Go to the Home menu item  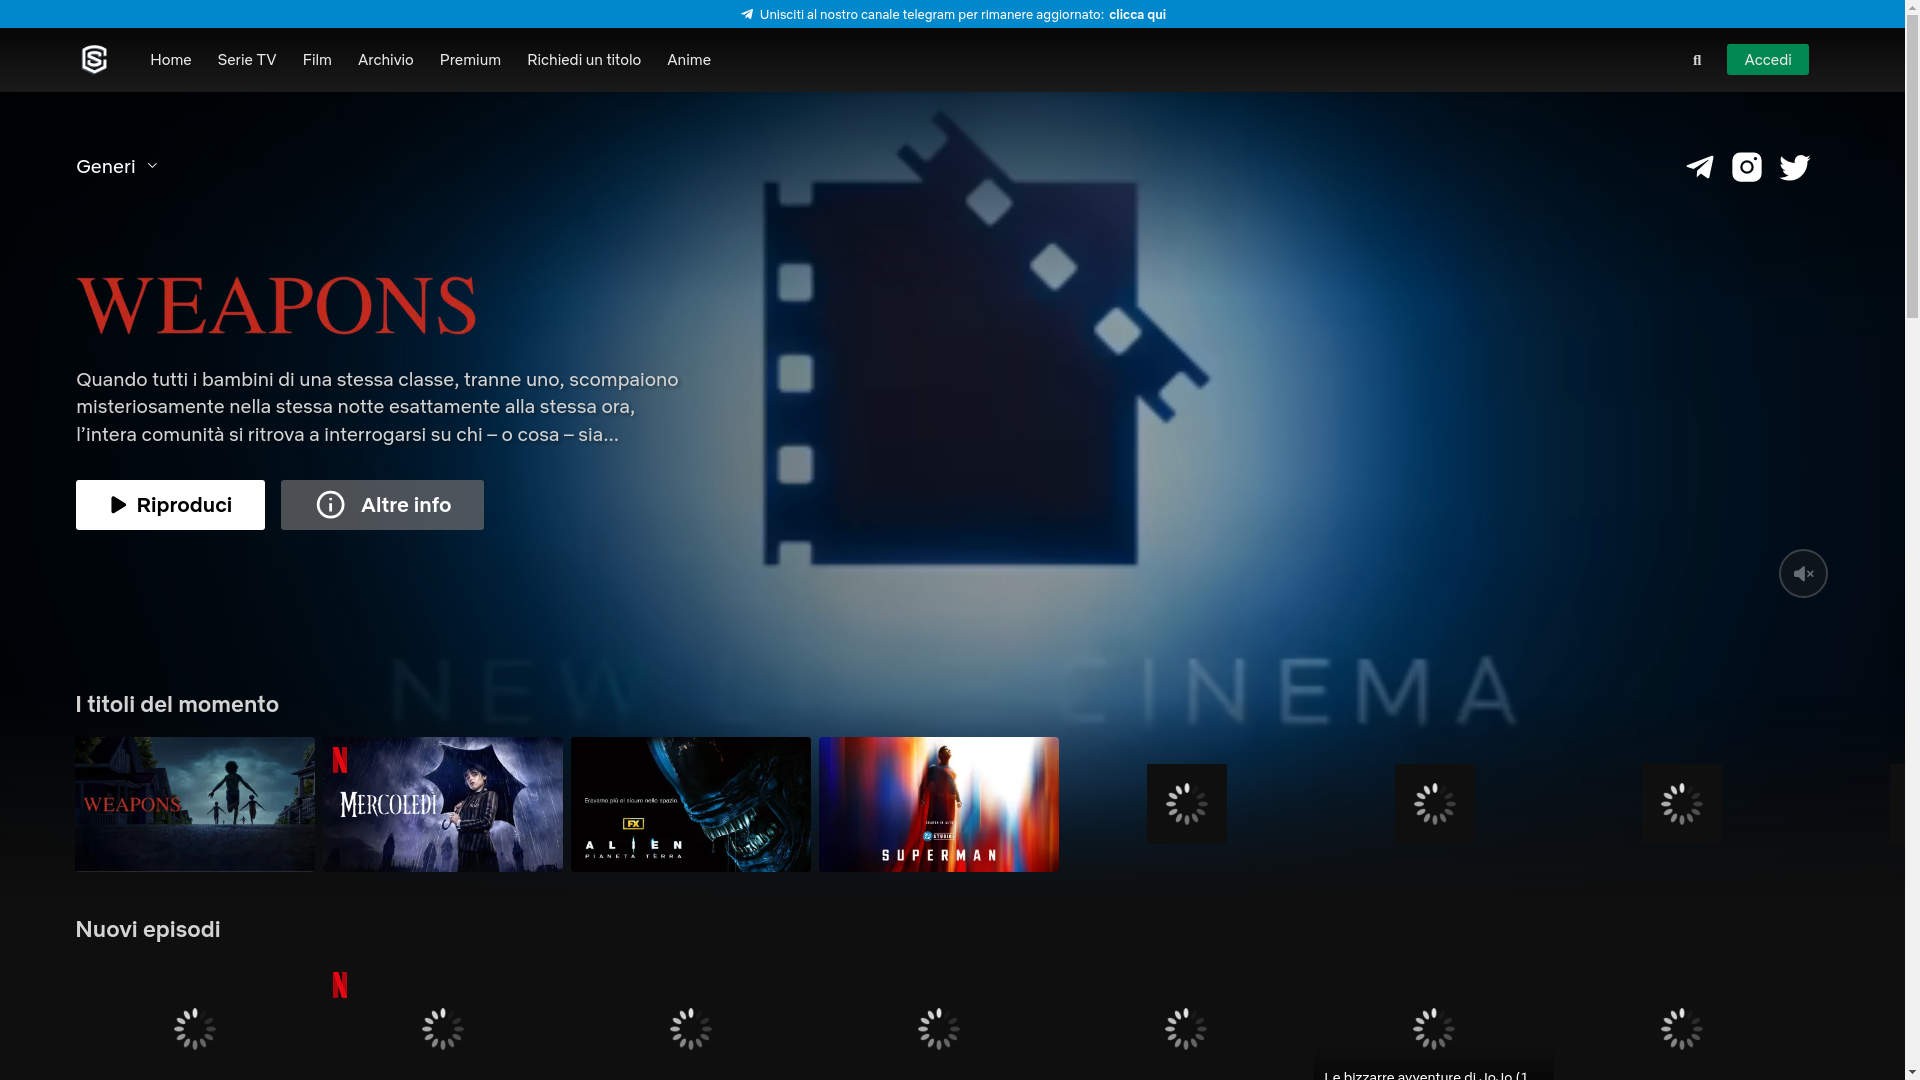(x=171, y=60)
